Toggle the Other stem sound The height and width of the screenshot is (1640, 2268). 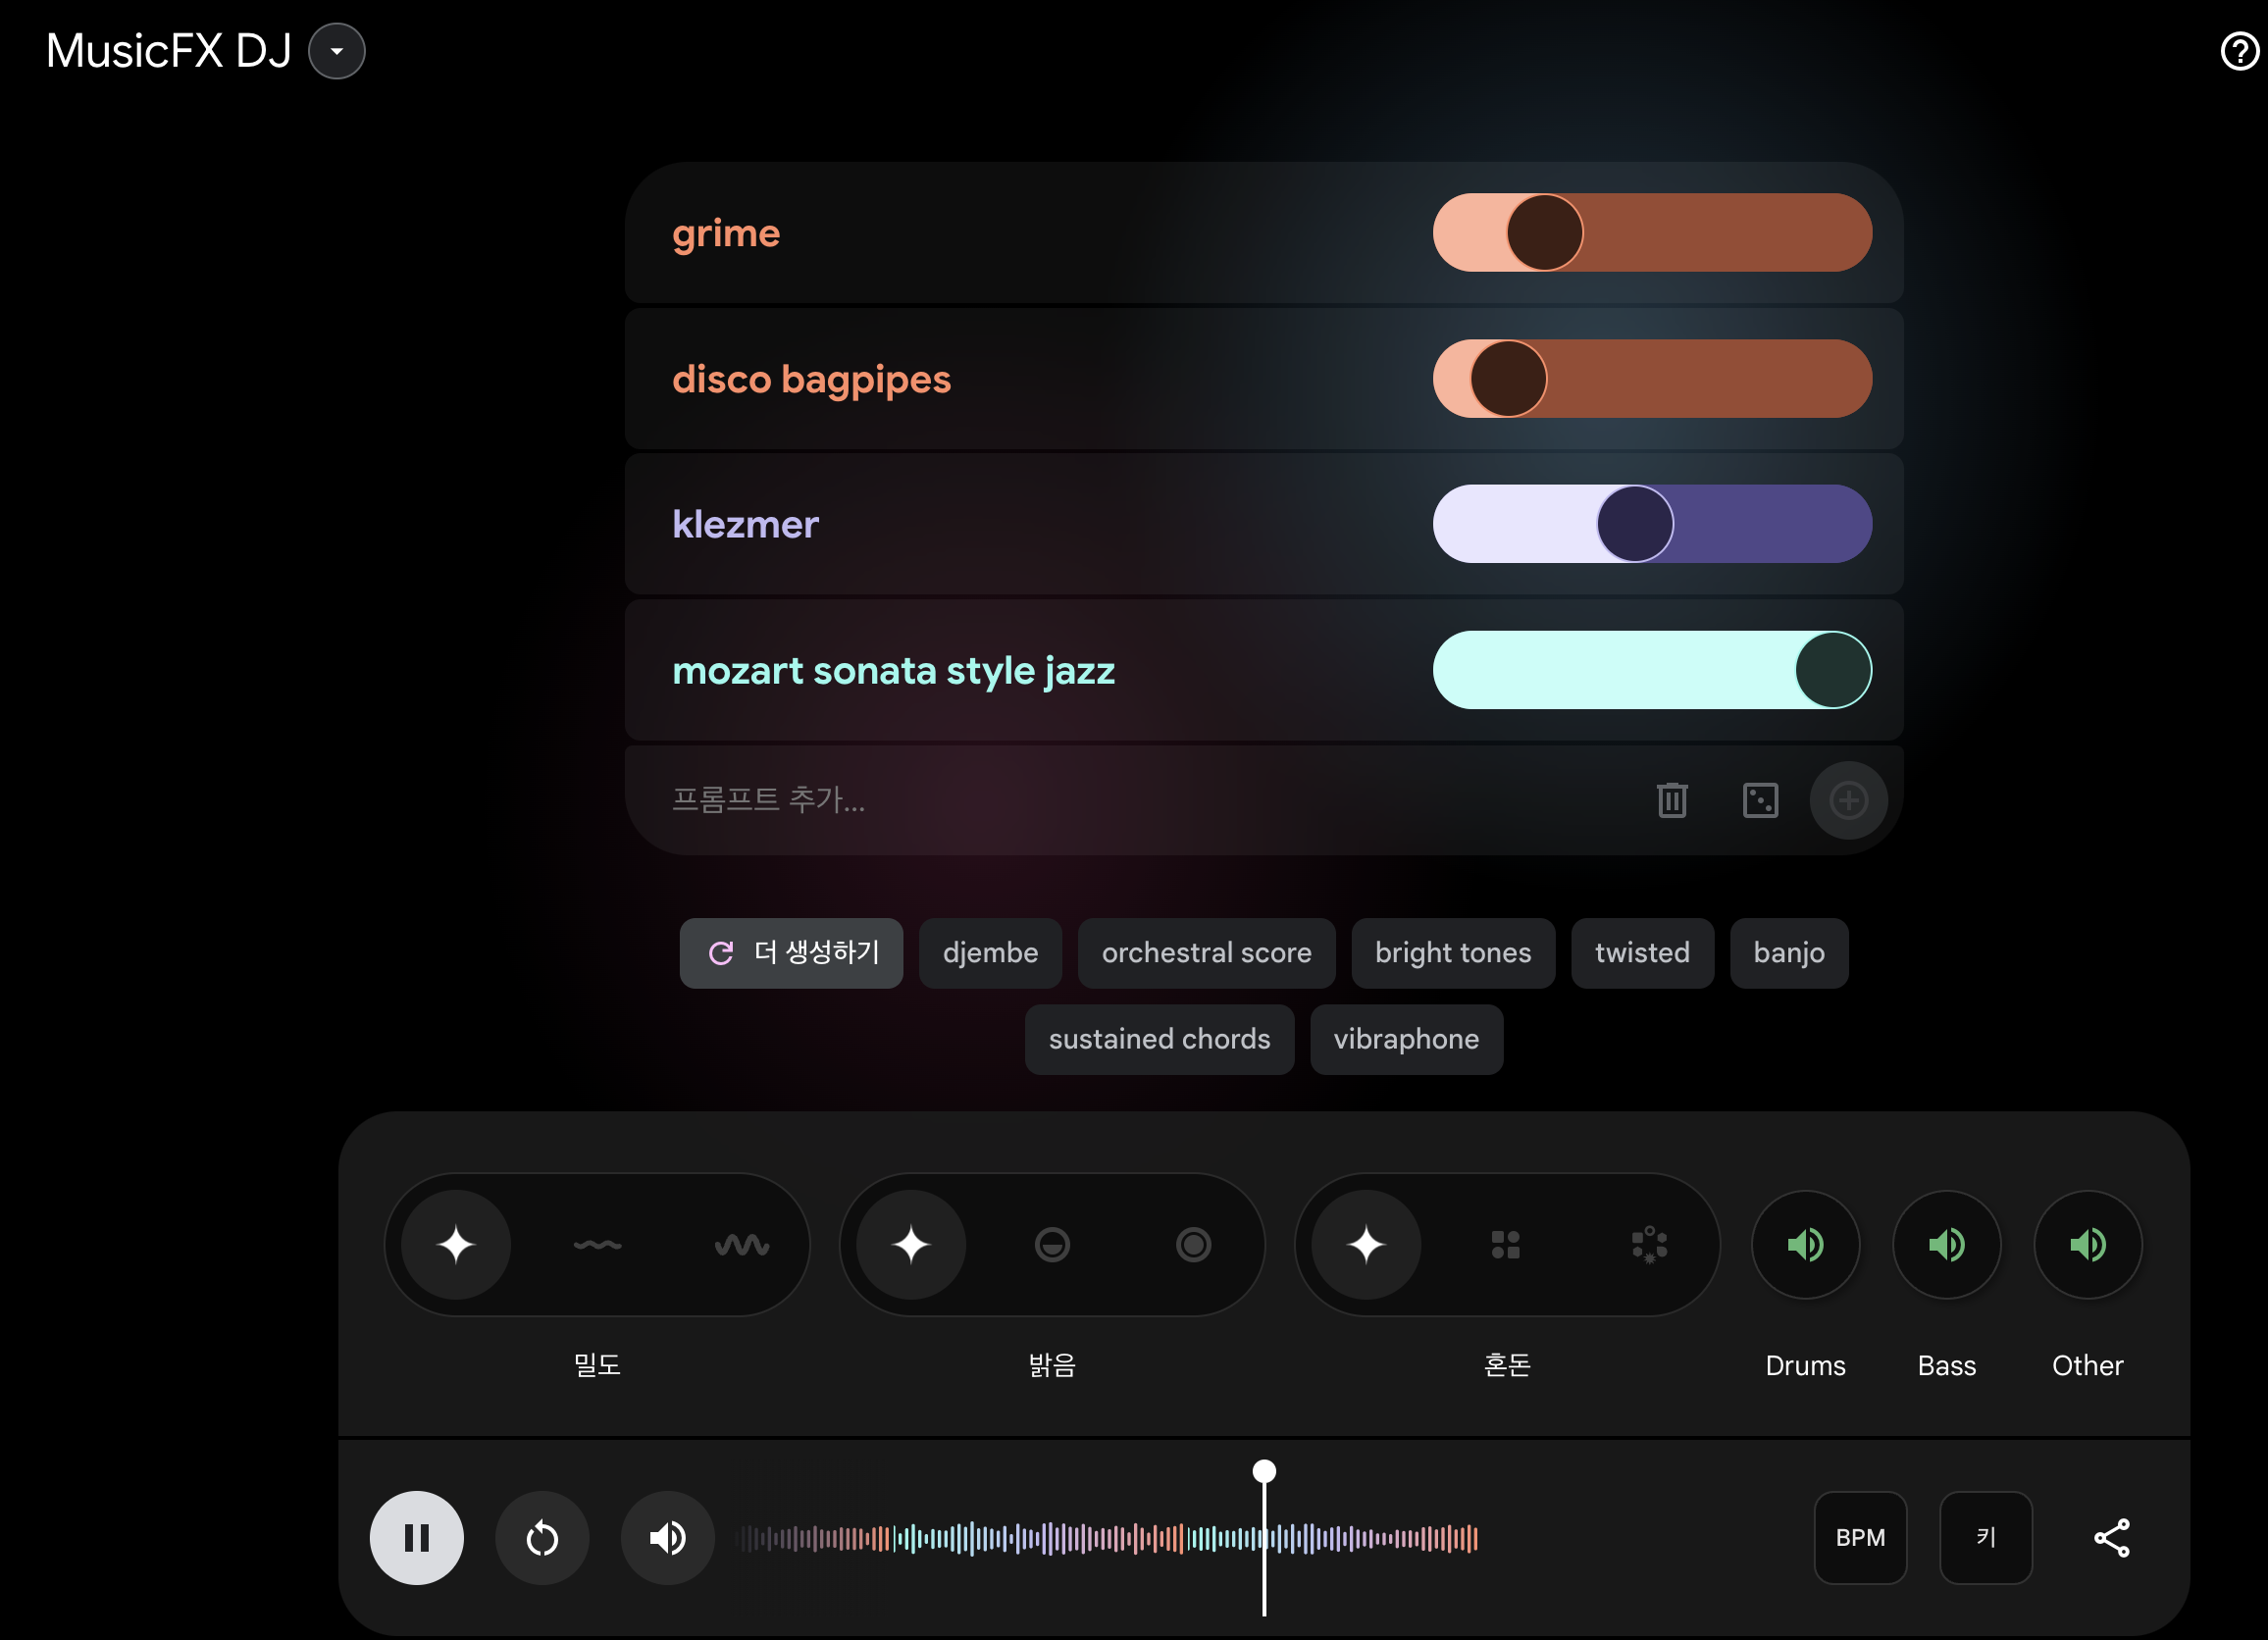[x=2087, y=1245]
